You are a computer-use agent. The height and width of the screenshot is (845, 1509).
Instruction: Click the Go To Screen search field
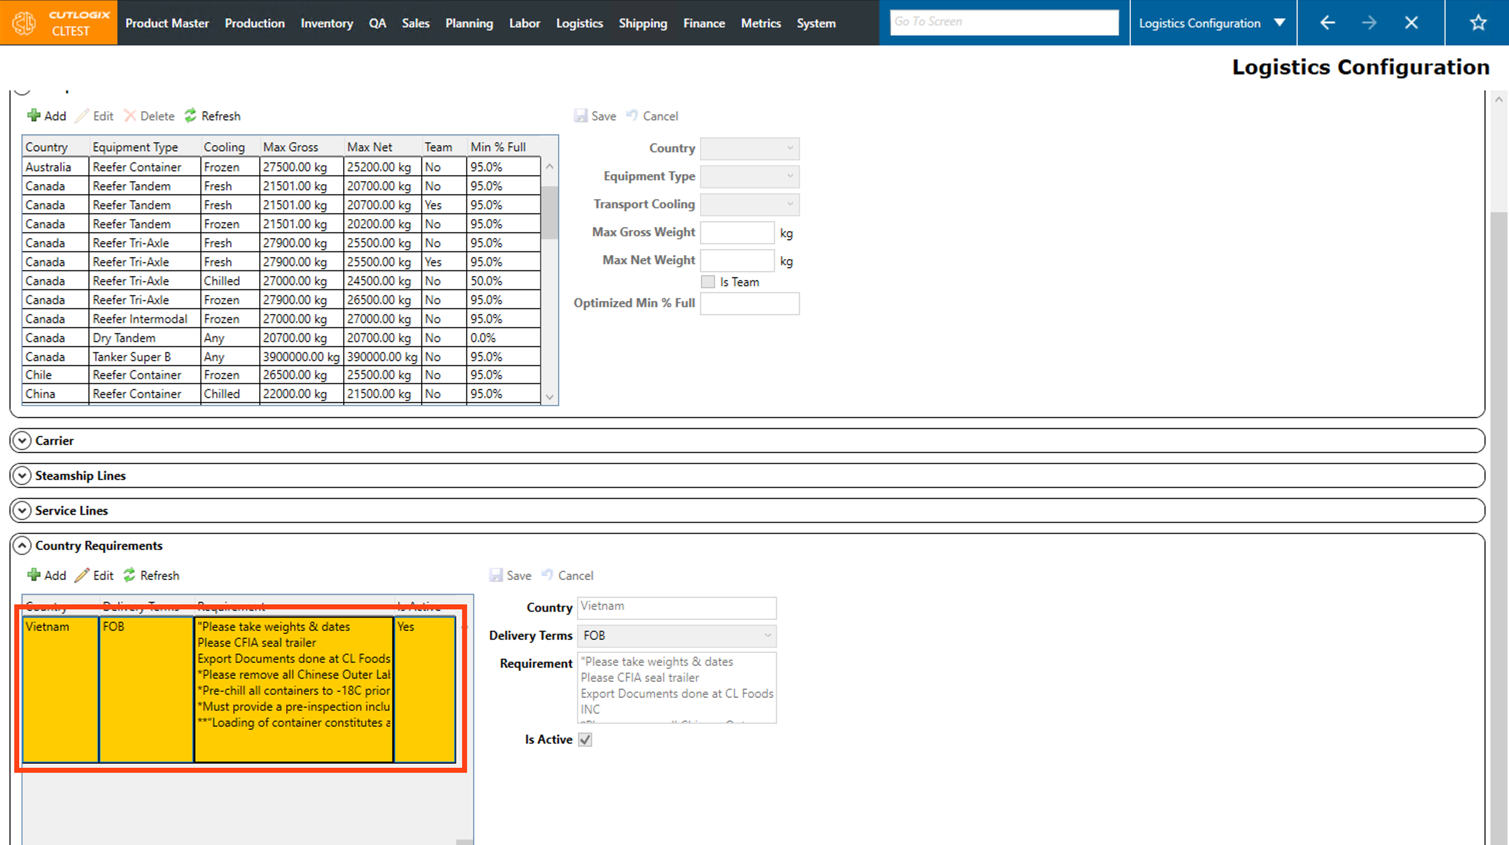[x=1003, y=22]
